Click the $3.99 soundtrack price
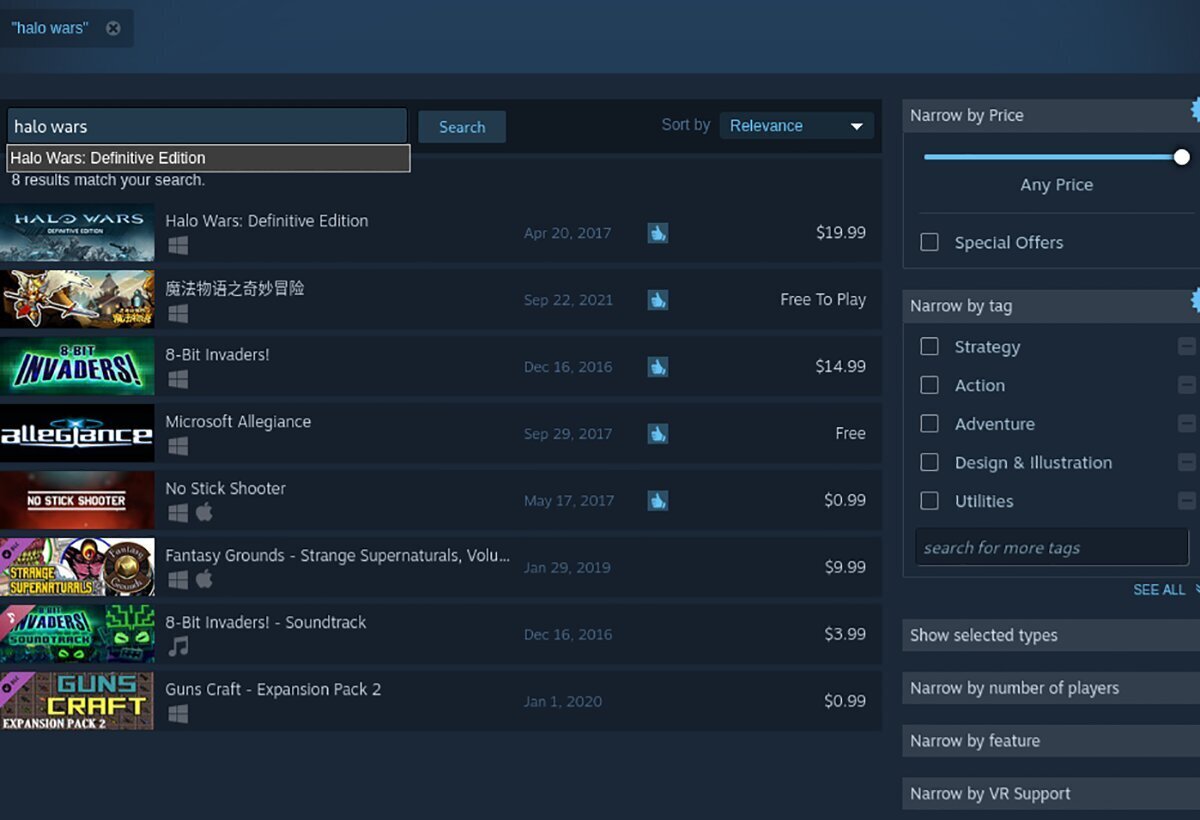The width and height of the screenshot is (1200, 820). pyautogui.click(x=845, y=634)
